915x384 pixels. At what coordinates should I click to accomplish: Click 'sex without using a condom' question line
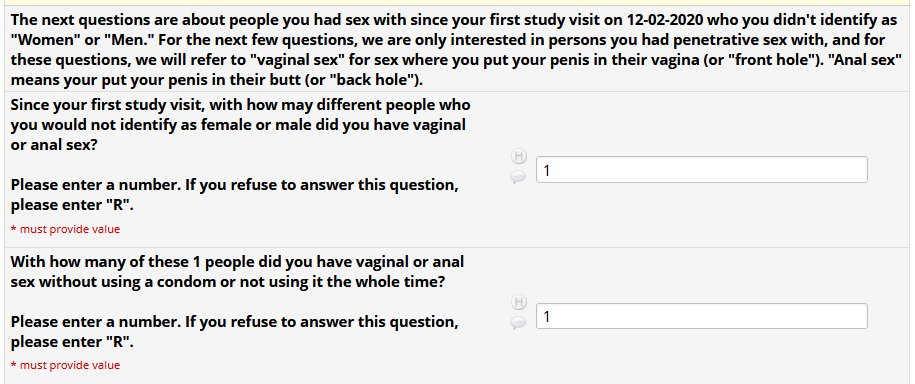[x=228, y=282]
